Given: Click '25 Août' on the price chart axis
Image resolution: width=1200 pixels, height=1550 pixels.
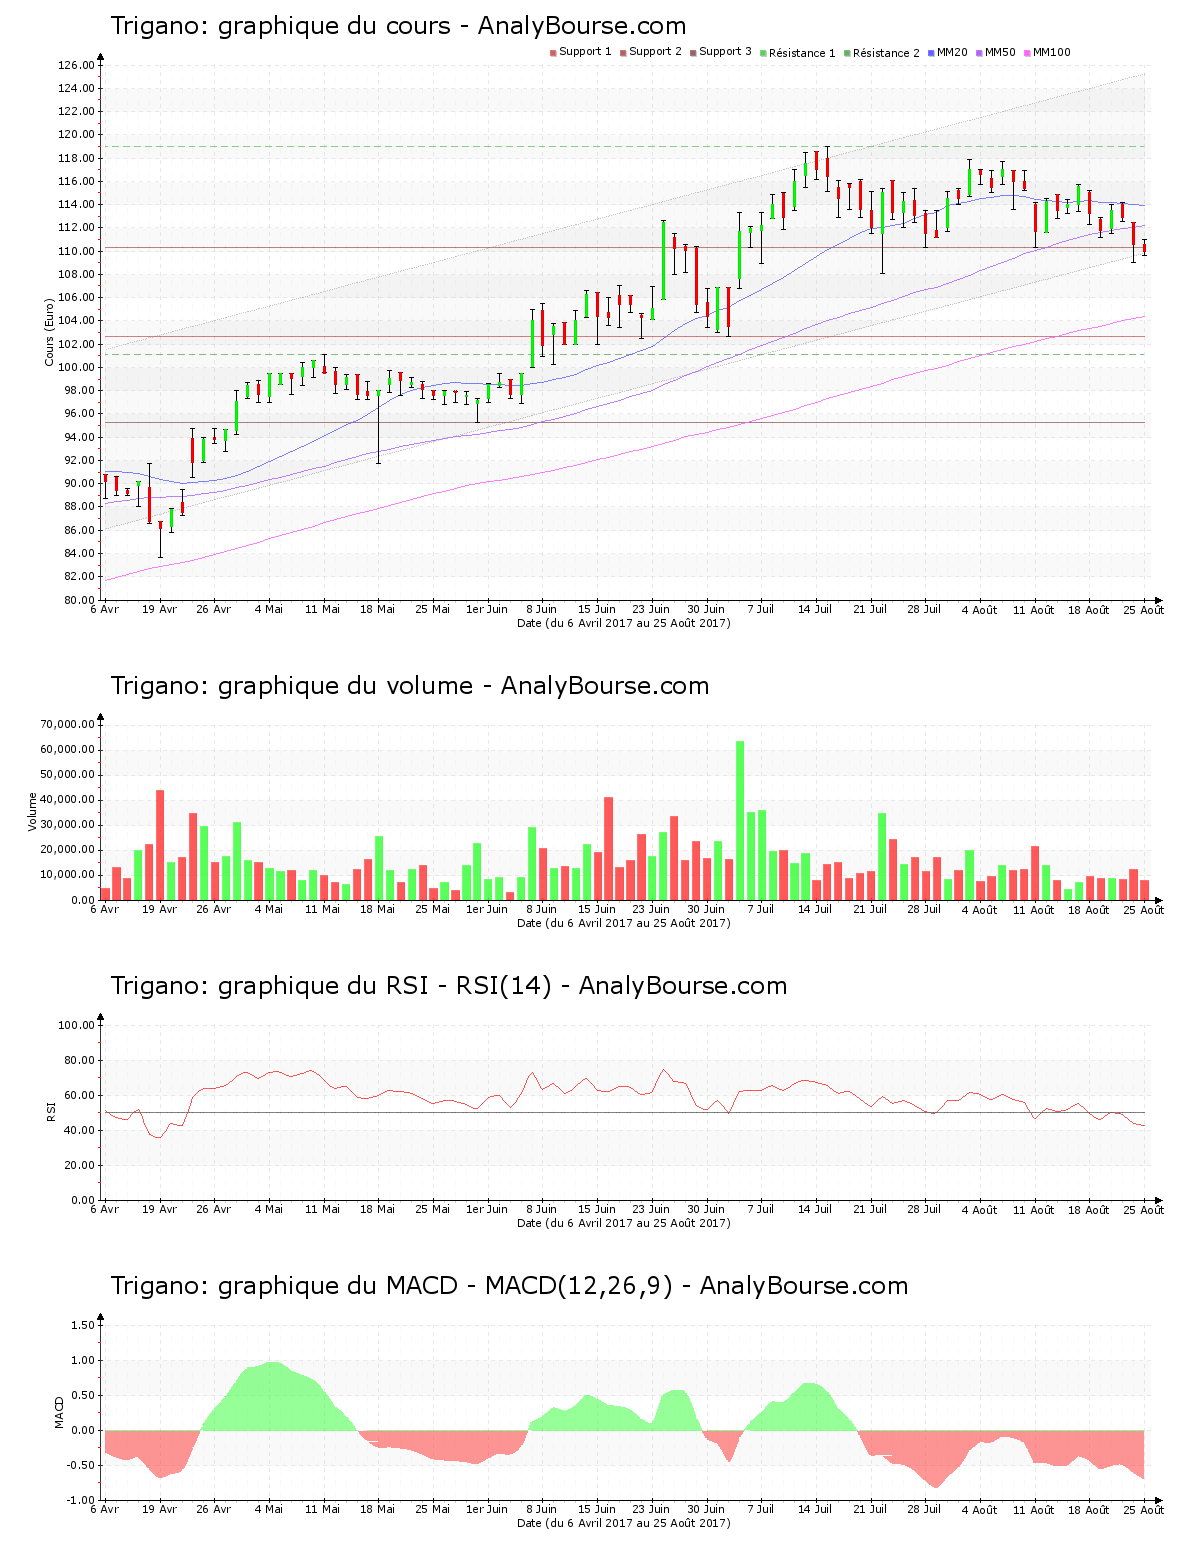Looking at the screenshot, I should tap(1143, 609).
